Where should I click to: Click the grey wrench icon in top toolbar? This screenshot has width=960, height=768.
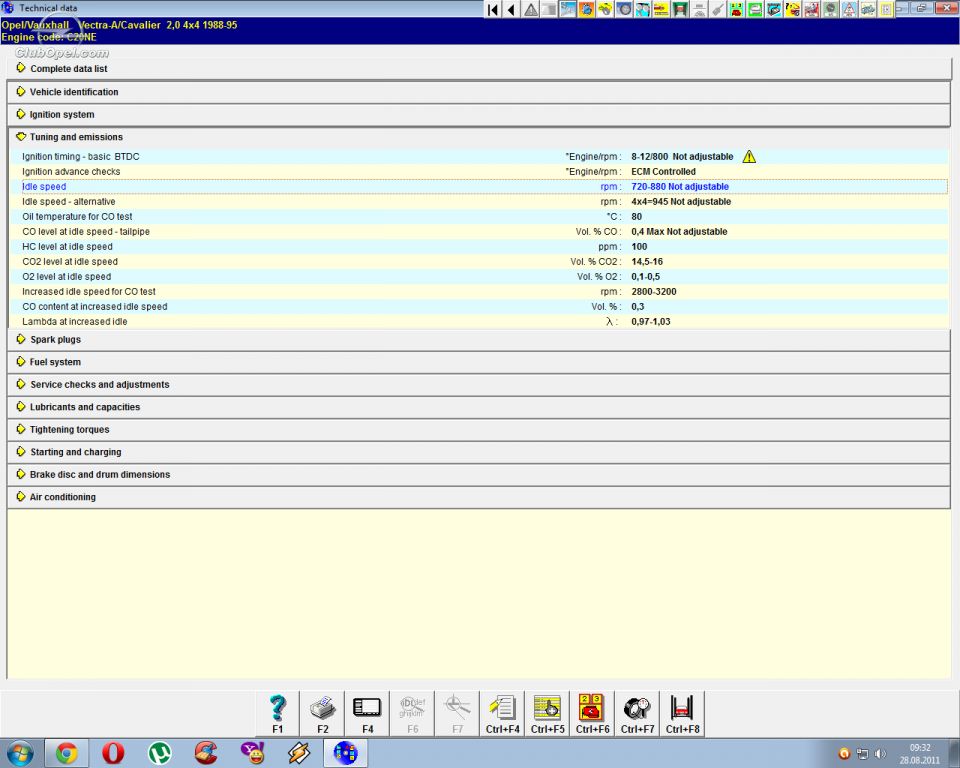pos(718,9)
